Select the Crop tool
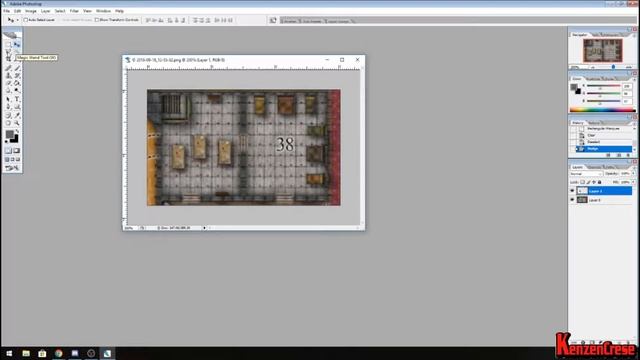Viewport: 640px width, 360px height. pyautogui.click(x=8, y=60)
